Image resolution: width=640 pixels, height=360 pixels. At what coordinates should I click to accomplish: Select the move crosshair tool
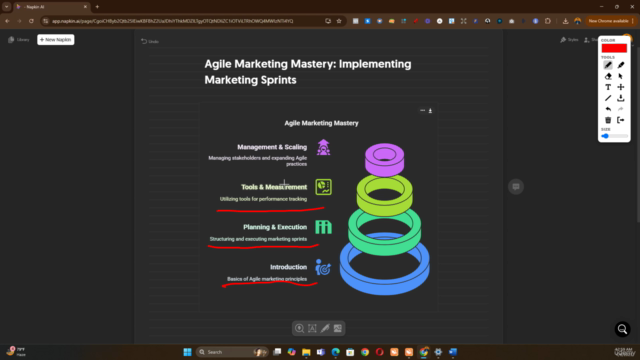click(x=621, y=87)
